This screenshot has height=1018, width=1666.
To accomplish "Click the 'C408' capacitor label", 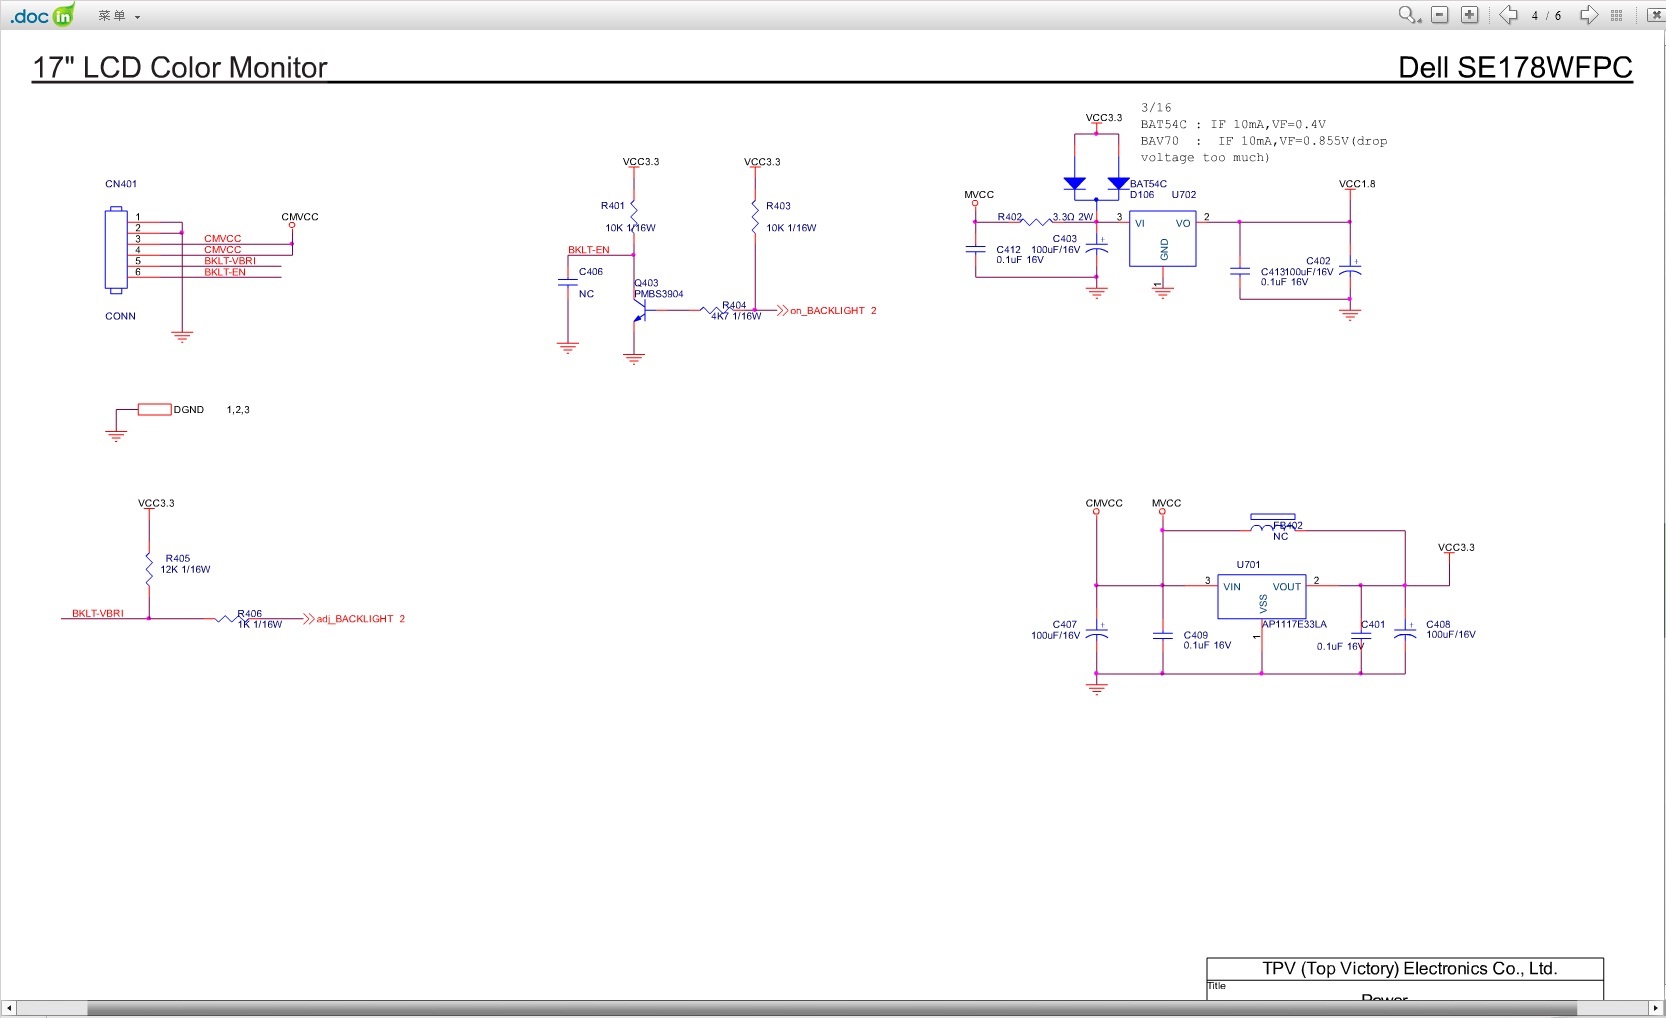I will pos(1438,624).
